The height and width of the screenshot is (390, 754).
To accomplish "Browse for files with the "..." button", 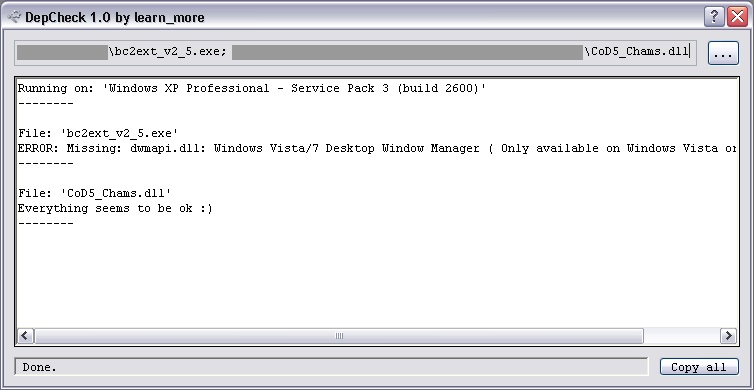I will 723,52.
